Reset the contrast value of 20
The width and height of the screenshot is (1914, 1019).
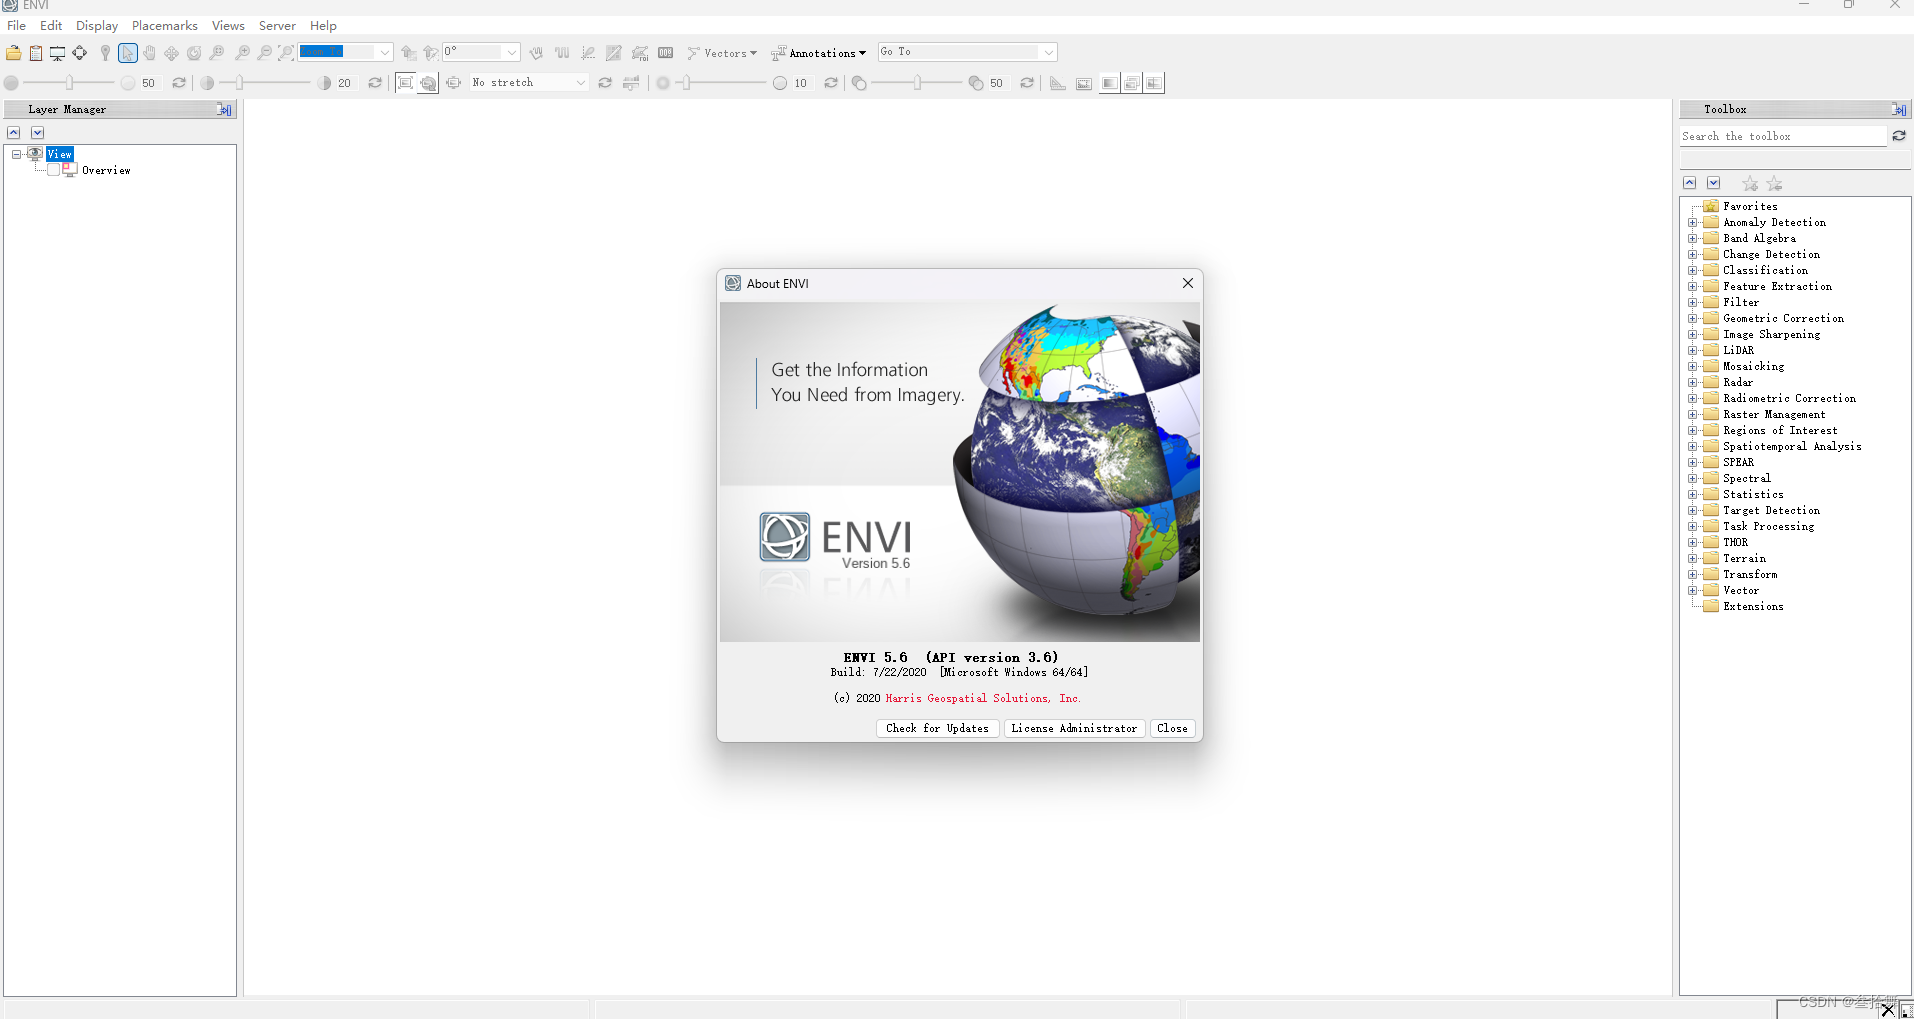375,83
